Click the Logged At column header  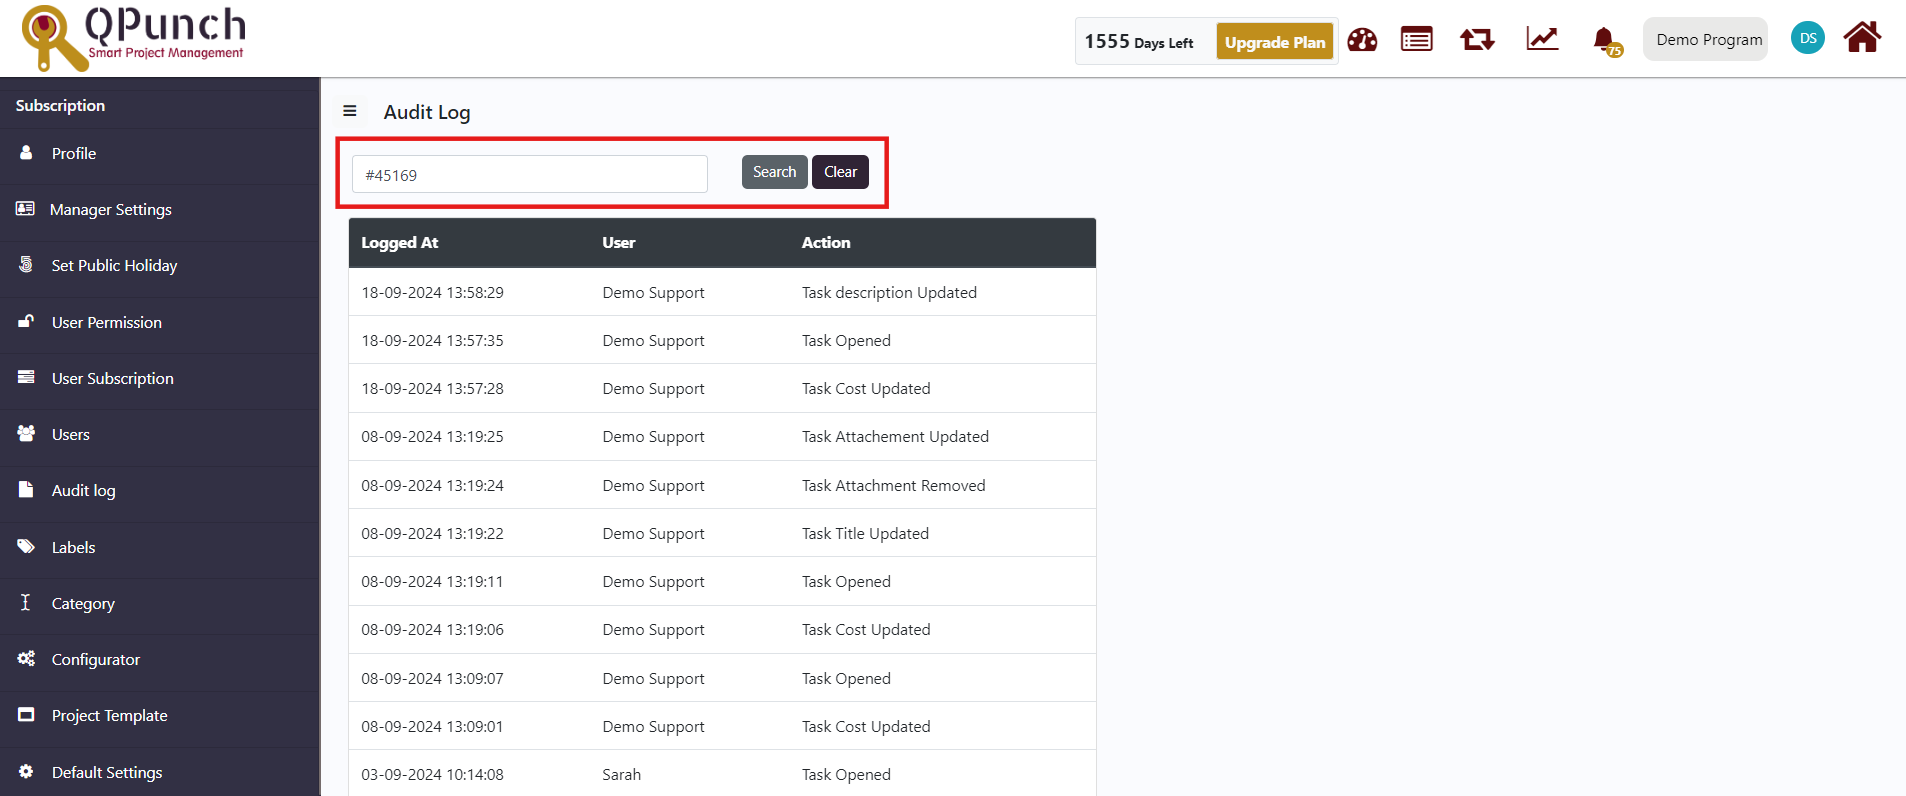coord(400,243)
